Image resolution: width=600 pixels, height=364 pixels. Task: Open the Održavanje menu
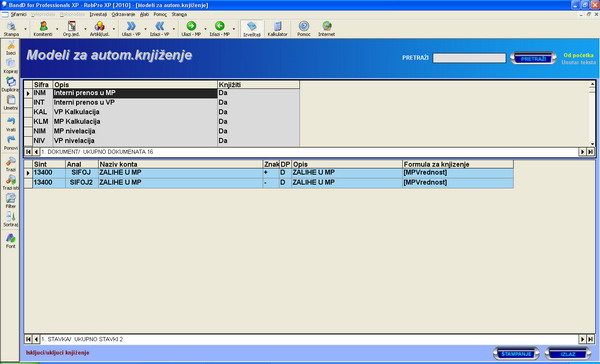tap(123, 14)
